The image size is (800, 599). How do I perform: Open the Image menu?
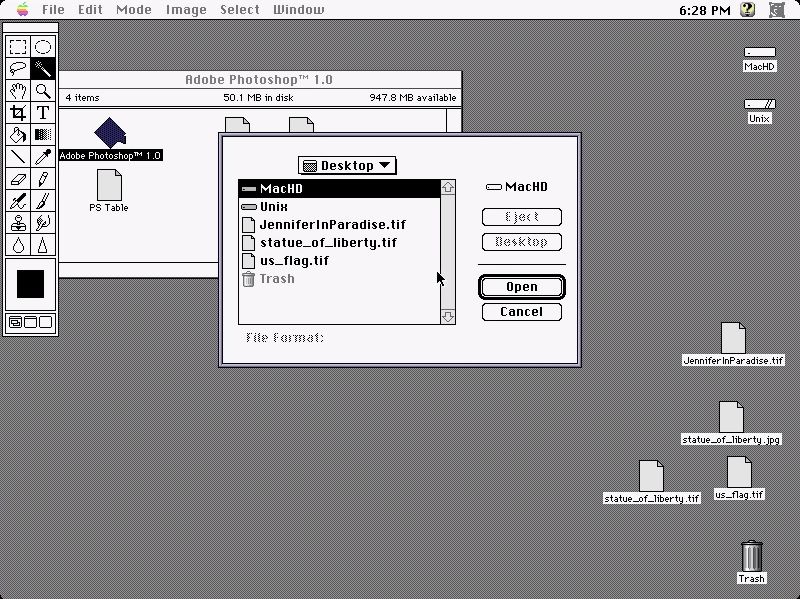tap(186, 9)
